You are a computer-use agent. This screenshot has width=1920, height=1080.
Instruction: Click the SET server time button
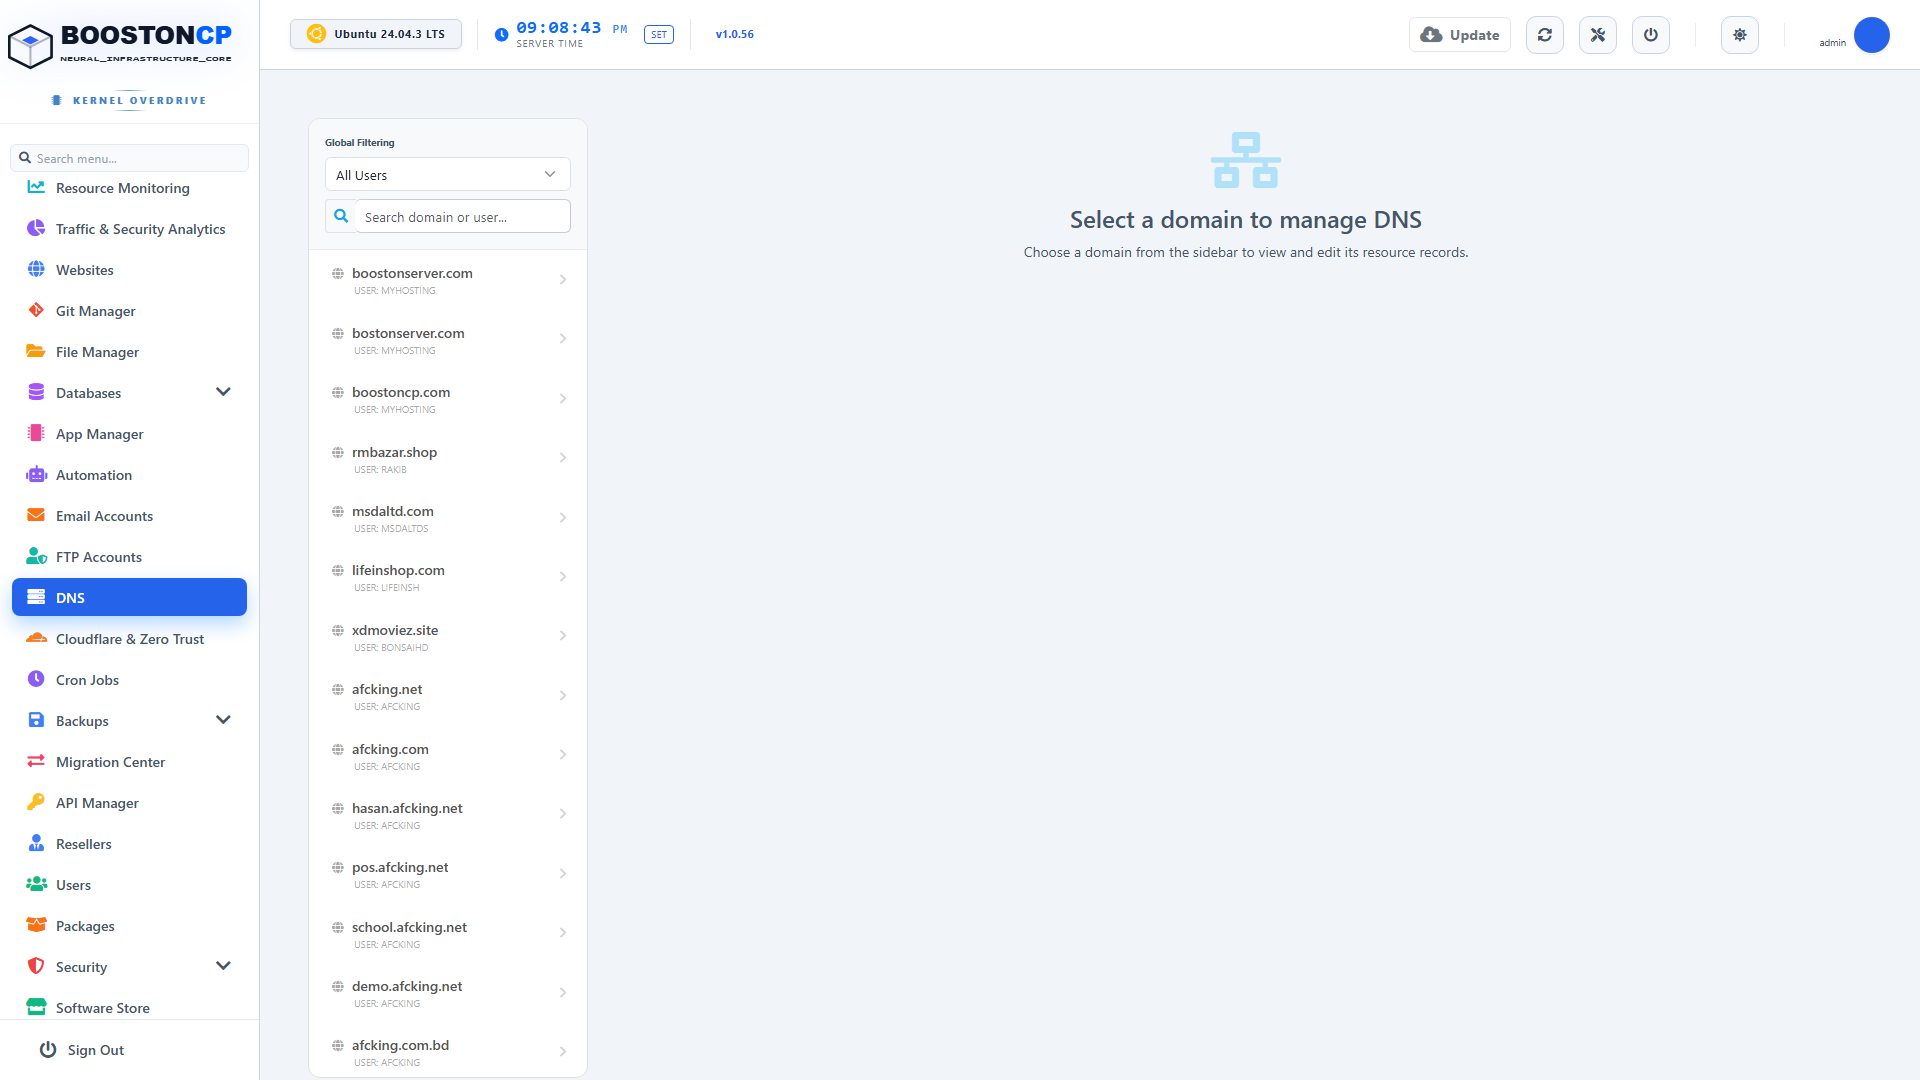click(659, 35)
